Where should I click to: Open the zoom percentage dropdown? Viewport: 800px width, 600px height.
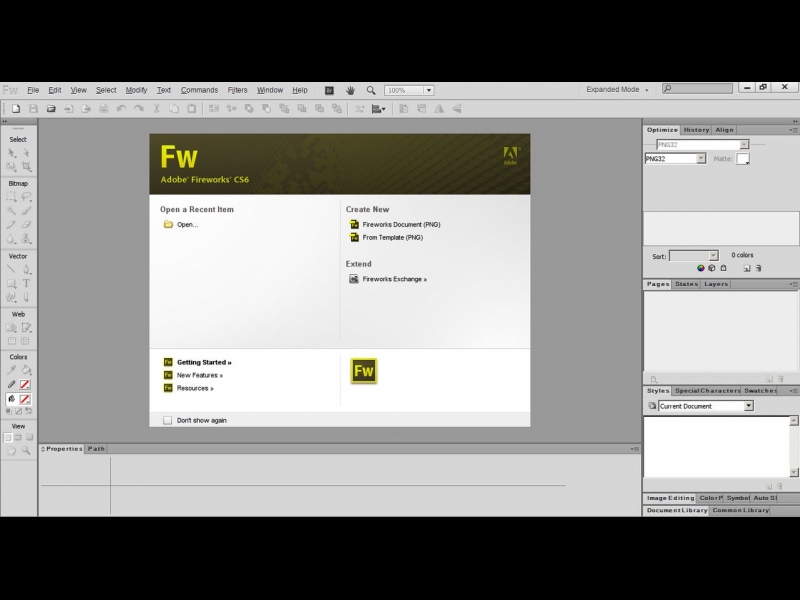(429, 90)
